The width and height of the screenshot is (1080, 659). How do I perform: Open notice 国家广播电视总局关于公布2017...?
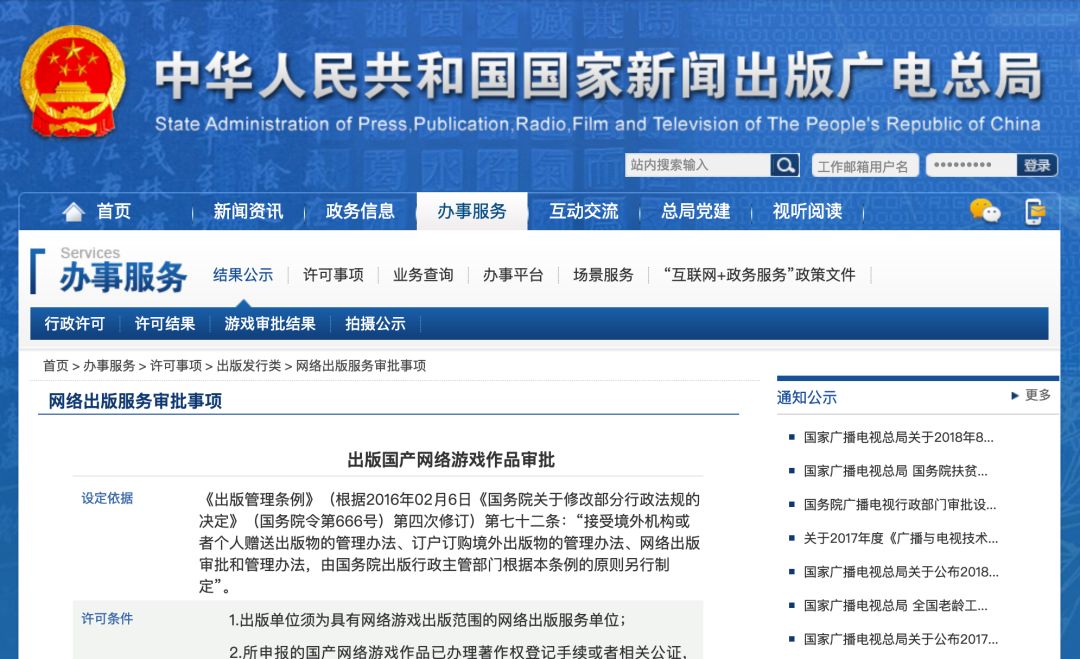tap(901, 640)
